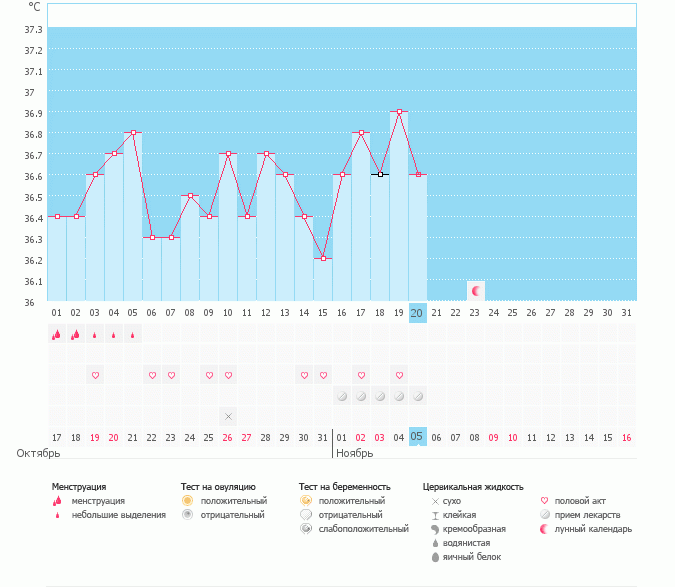The width and height of the screenshot is (675, 587).
Task: Click the lowest temperature point on day 15
Action: (323, 259)
